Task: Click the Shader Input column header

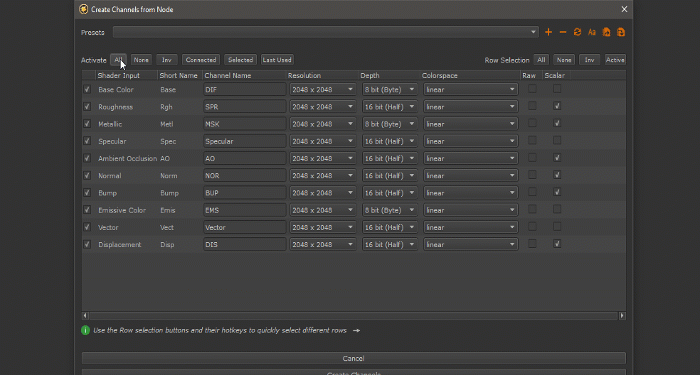Action: click(119, 75)
